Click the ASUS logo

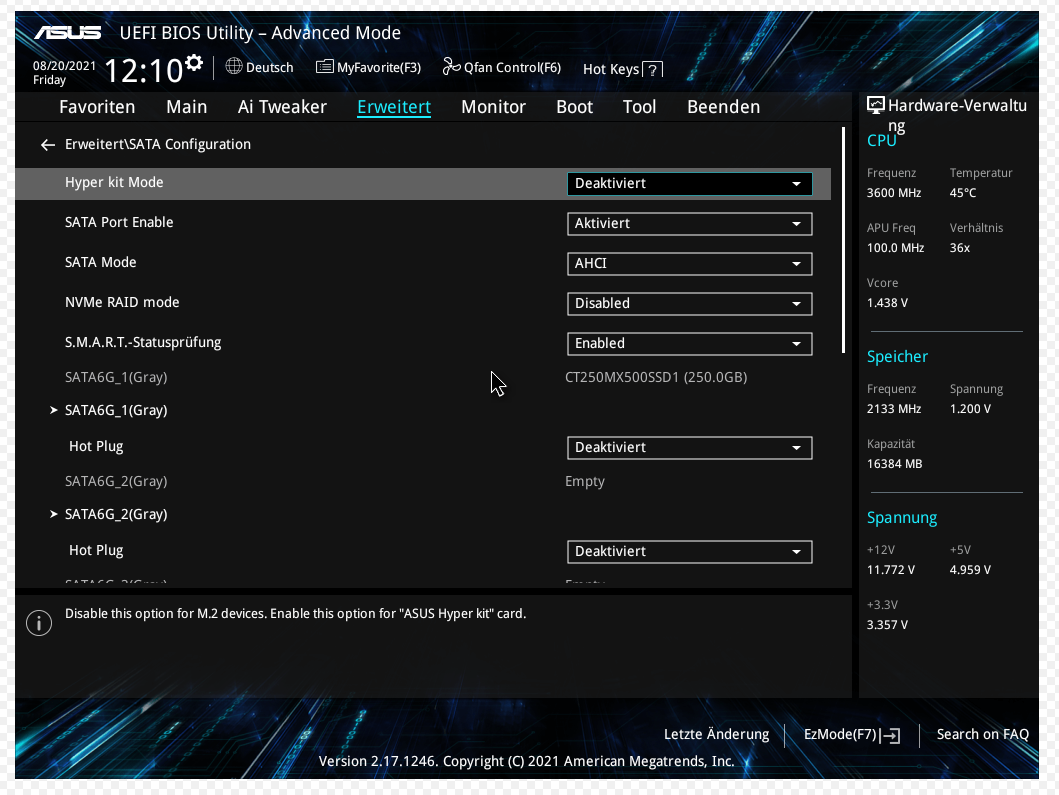(68, 32)
